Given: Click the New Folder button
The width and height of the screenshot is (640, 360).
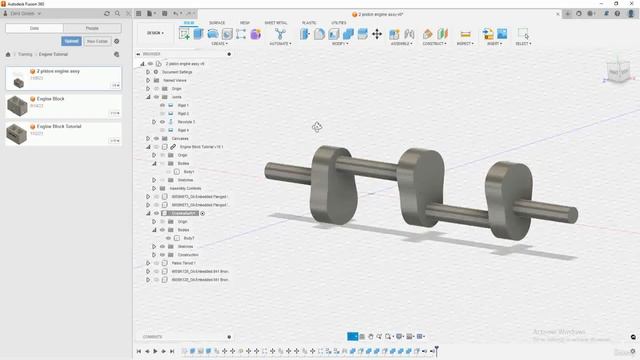Looking at the screenshot, I should click(97, 41).
